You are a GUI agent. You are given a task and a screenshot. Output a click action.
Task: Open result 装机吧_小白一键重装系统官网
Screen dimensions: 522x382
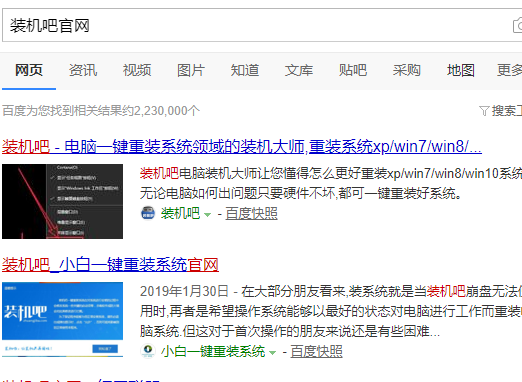(x=110, y=265)
